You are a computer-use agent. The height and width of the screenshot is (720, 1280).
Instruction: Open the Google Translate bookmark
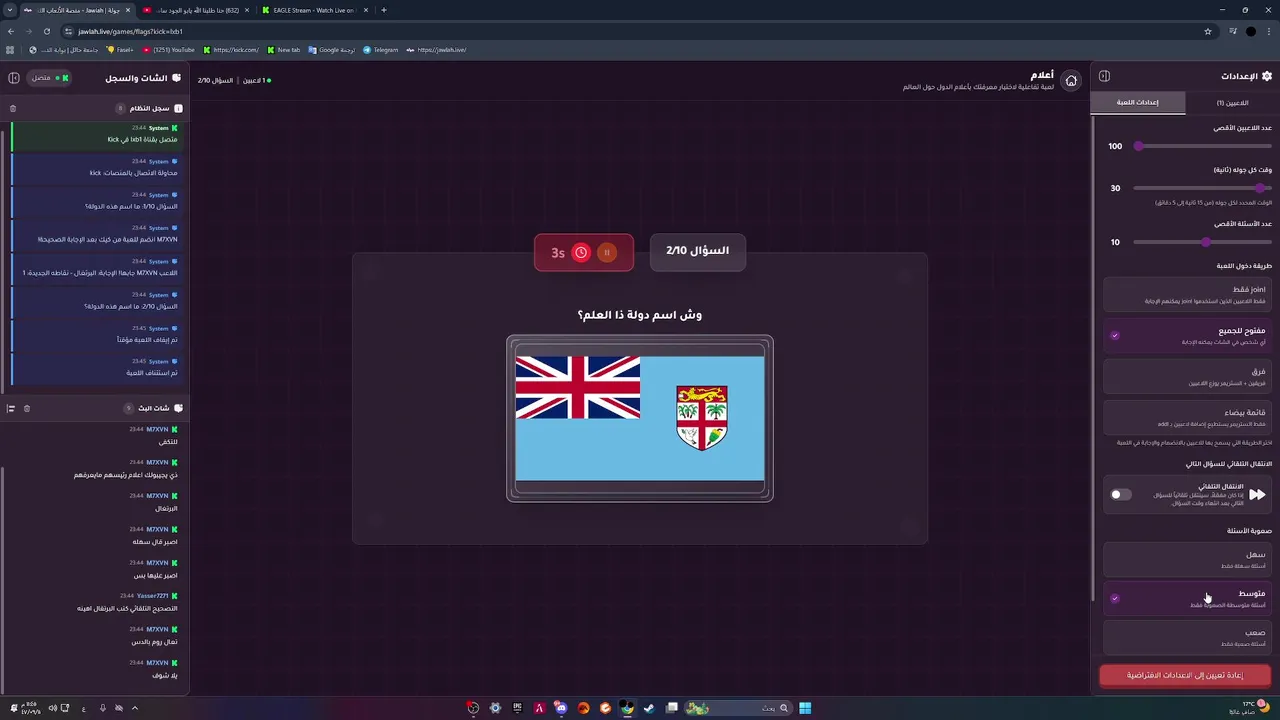click(331, 49)
